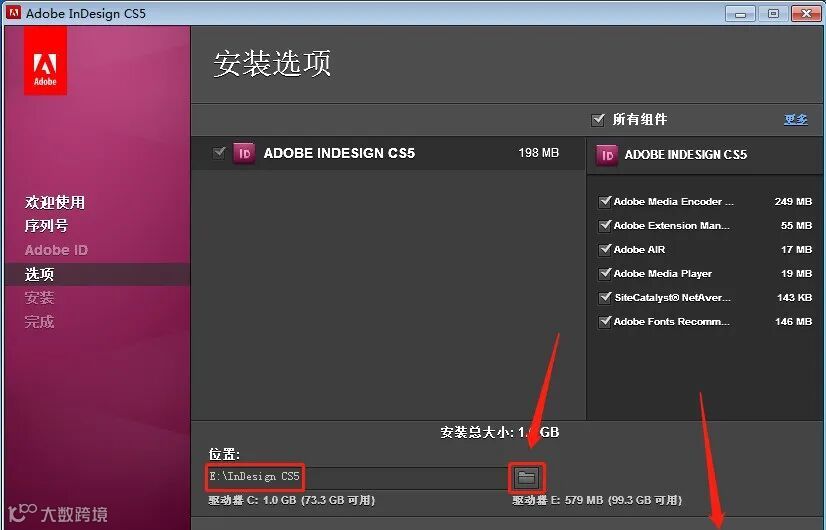Click the Adobe AIR label text
Screen dimensions: 826x530
pyautogui.click(x=640, y=249)
